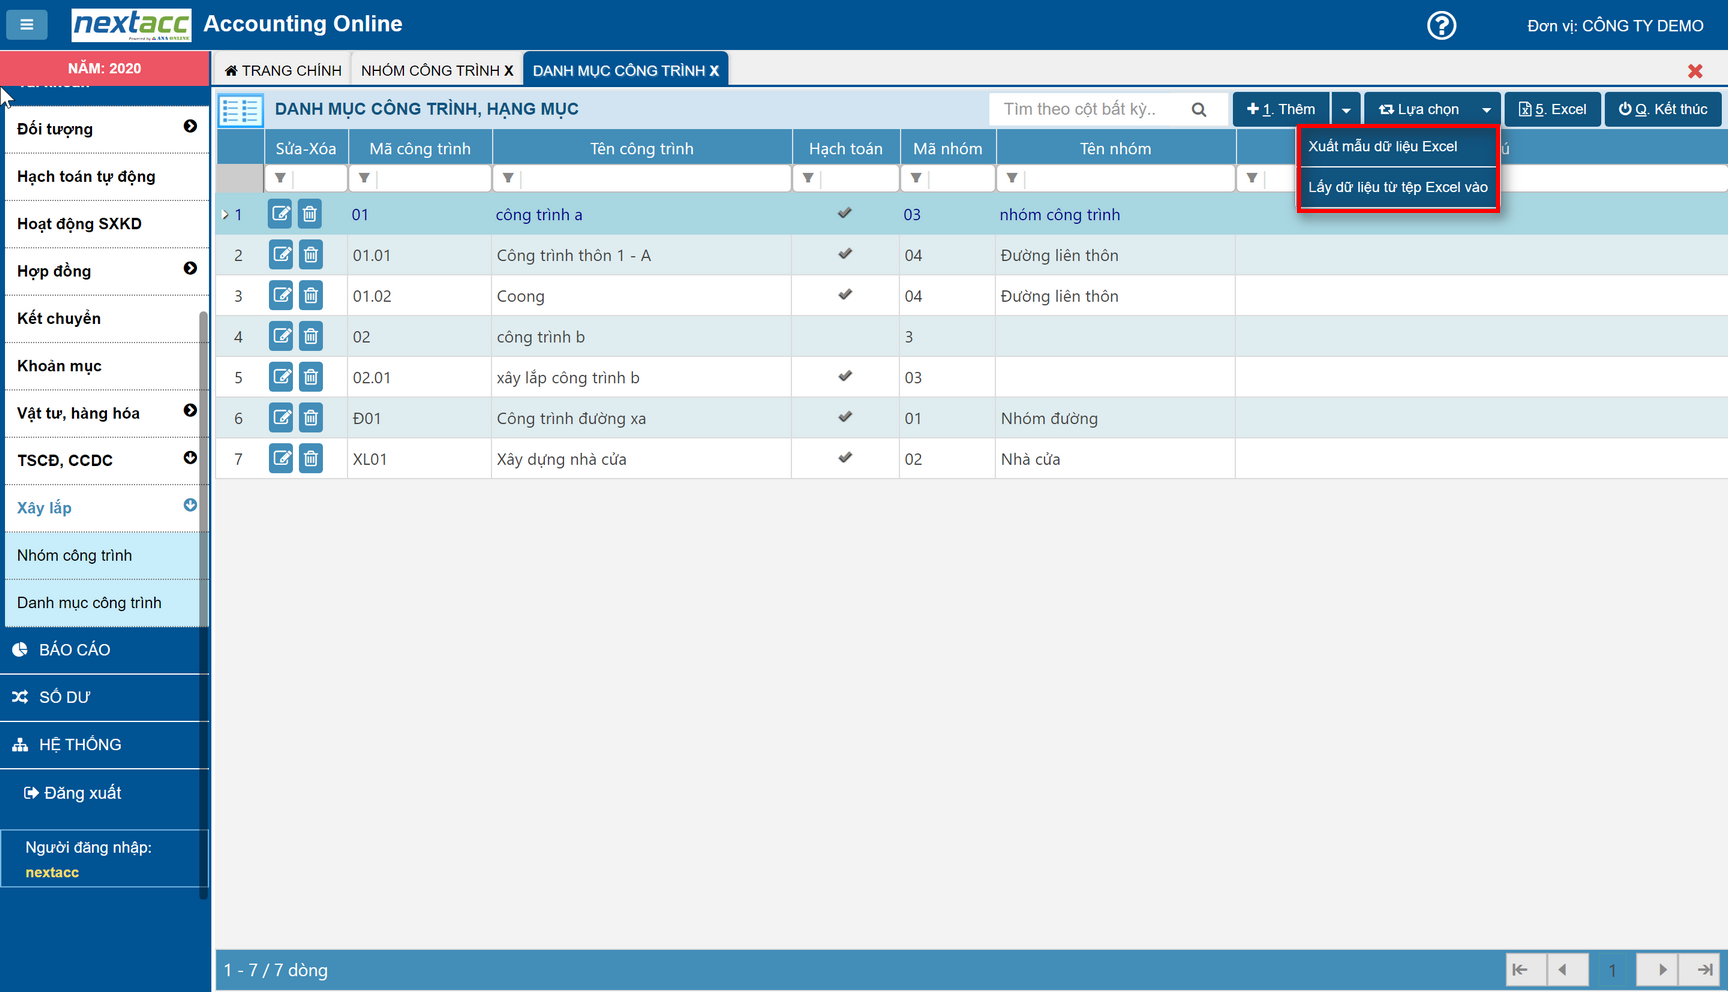Open the help question mark icon
Image resolution: width=1728 pixels, height=992 pixels.
(1441, 25)
